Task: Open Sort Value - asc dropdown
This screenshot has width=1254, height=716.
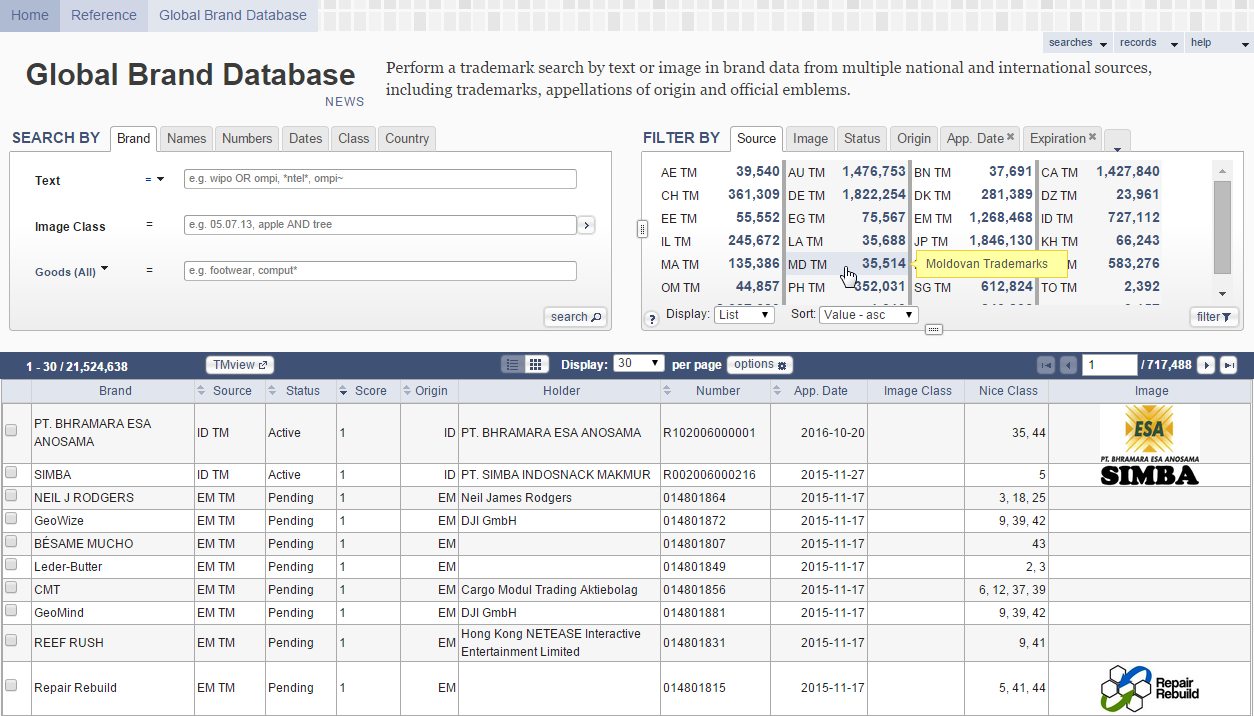Action: click(868, 314)
